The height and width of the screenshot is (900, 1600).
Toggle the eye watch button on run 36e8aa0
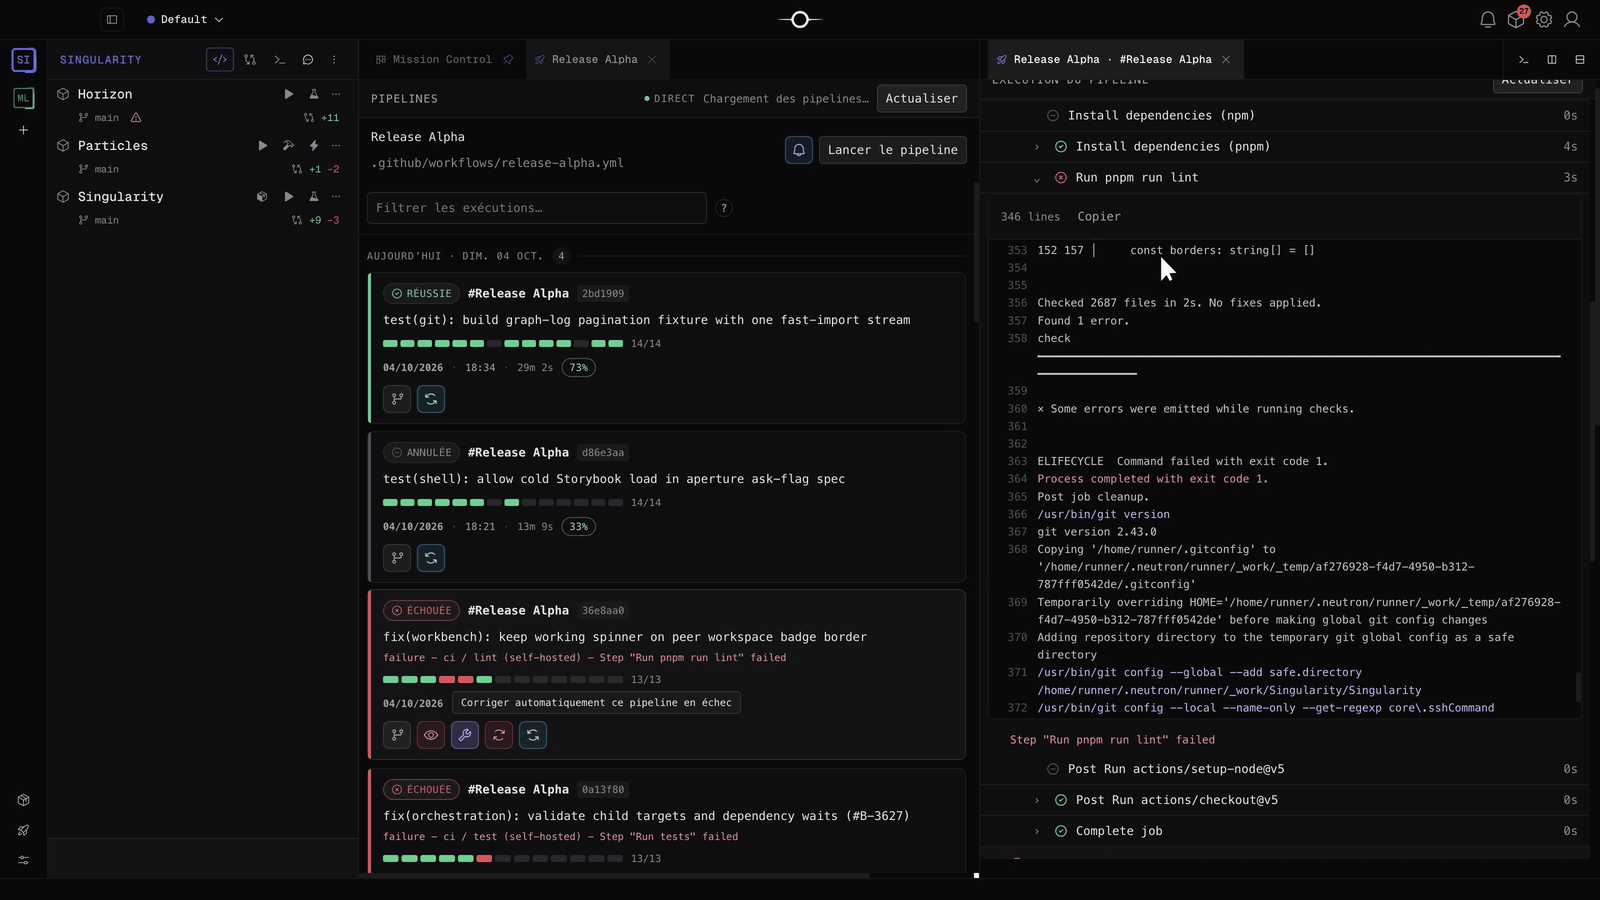tap(431, 735)
